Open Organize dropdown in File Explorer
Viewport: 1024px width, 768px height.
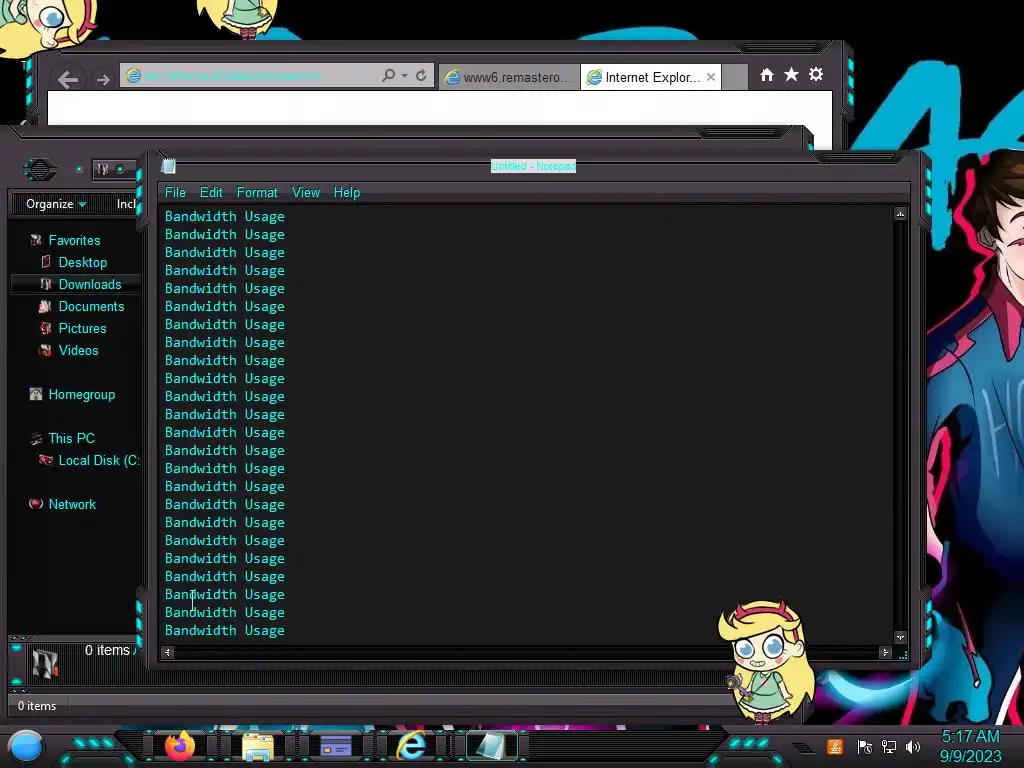click(56, 204)
